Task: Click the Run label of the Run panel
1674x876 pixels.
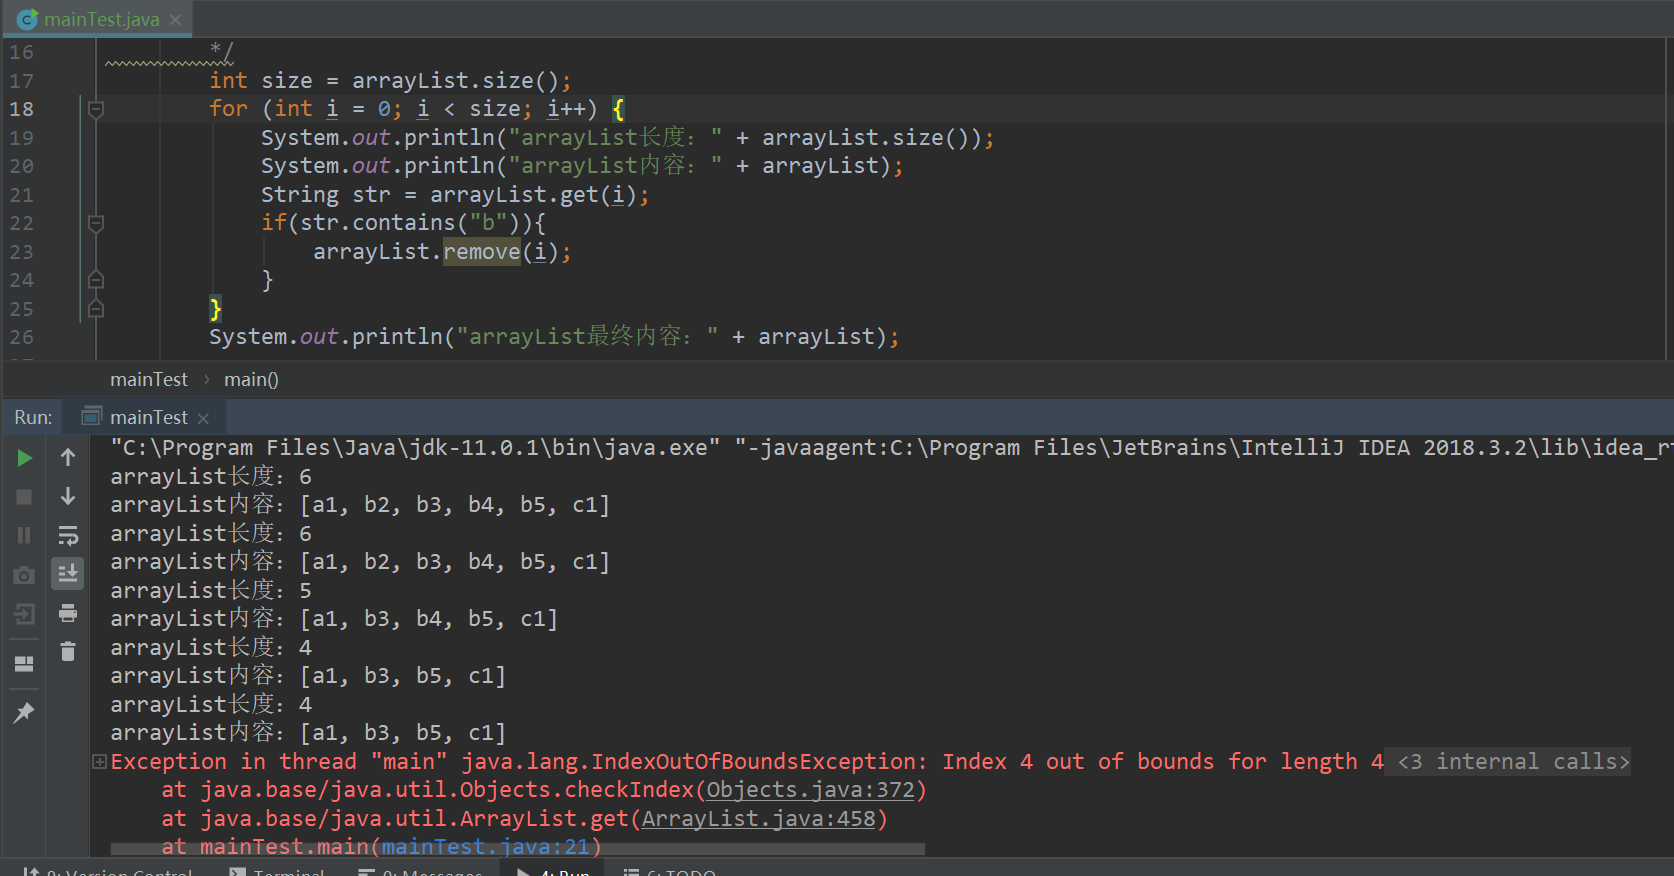Action: click(x=33, y=417)
